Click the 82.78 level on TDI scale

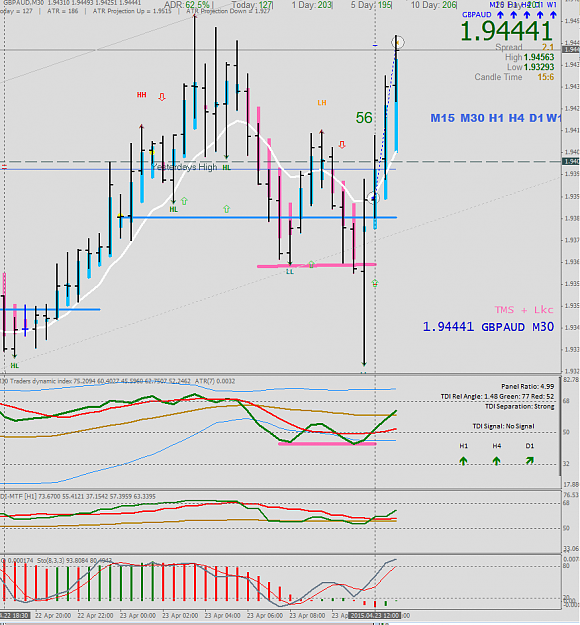point(571,380)
